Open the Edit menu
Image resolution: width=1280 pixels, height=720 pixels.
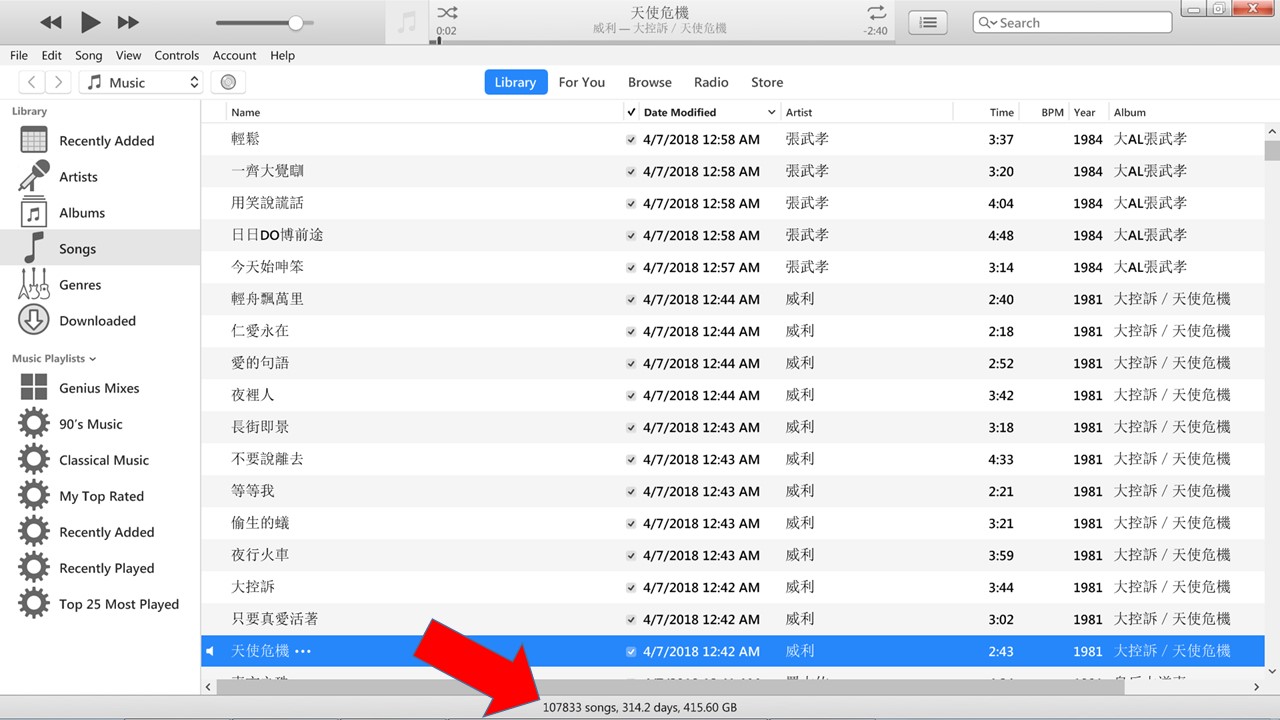[52, 55]
